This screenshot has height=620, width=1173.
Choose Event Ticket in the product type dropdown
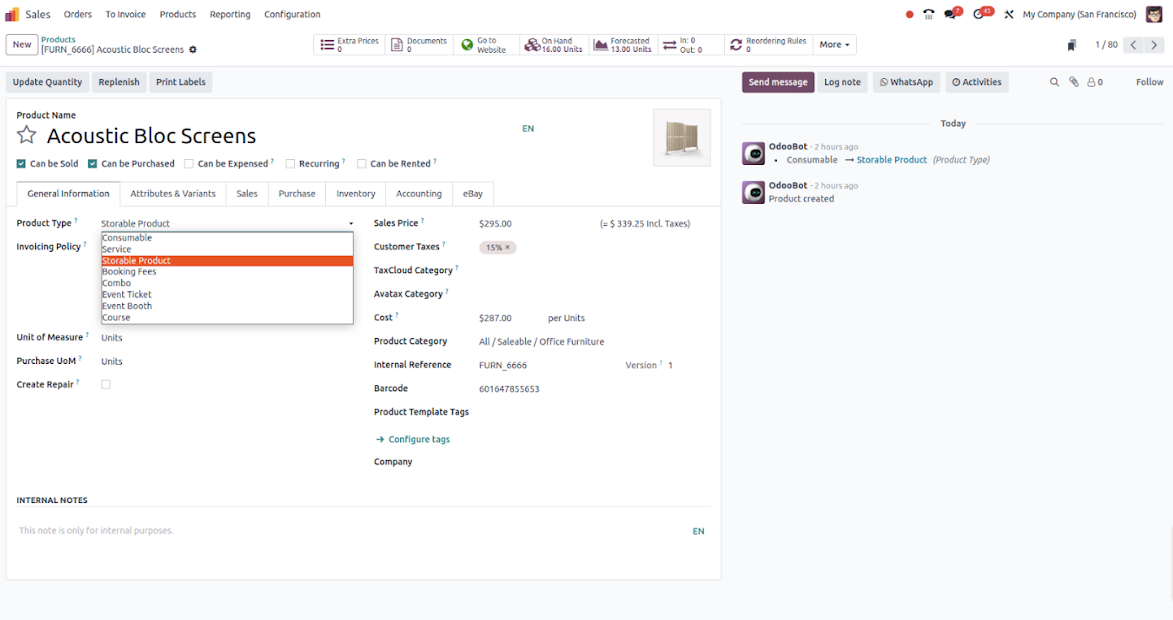pyautogui.click(x=127, y=295)
